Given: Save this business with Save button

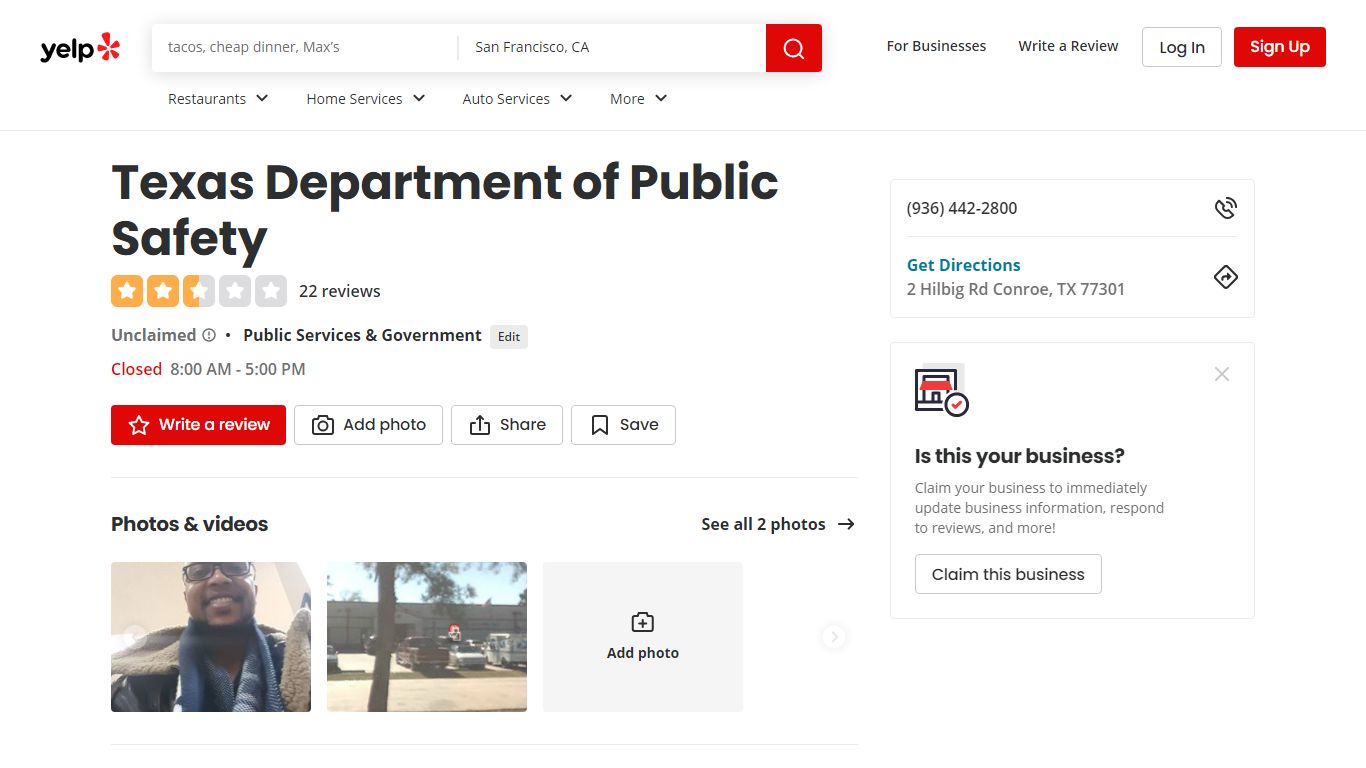Looking at the screenshot, I should (623, 425).
